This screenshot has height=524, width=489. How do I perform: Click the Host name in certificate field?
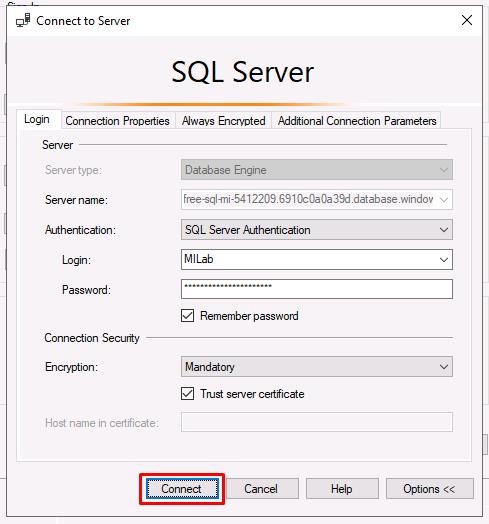[317, 422]
